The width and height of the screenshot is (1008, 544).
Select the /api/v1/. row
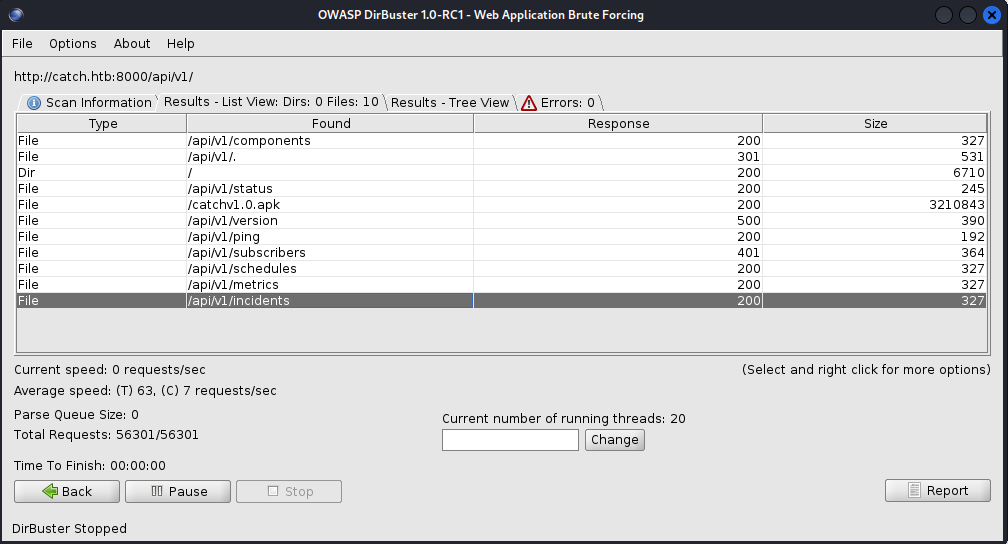pyautogui.click(x=501, y=157)
